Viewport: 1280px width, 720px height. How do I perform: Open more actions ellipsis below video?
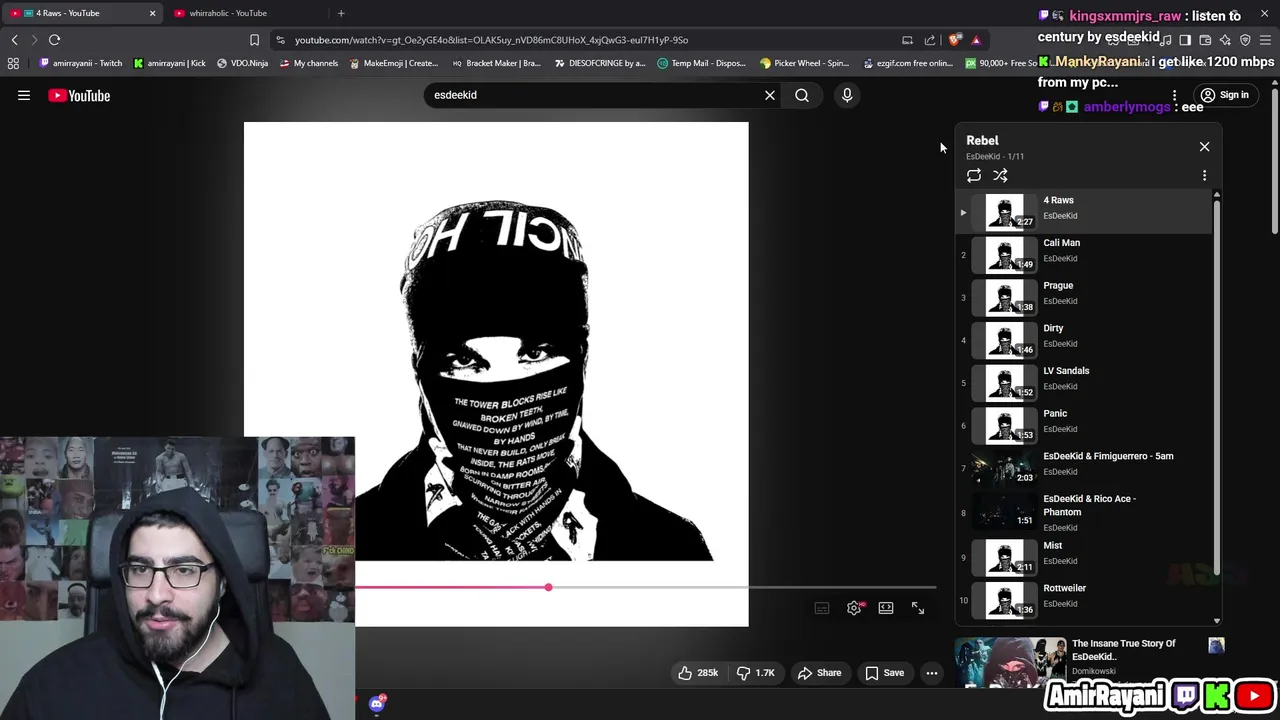pyautogui.click(x=931, y=673)
